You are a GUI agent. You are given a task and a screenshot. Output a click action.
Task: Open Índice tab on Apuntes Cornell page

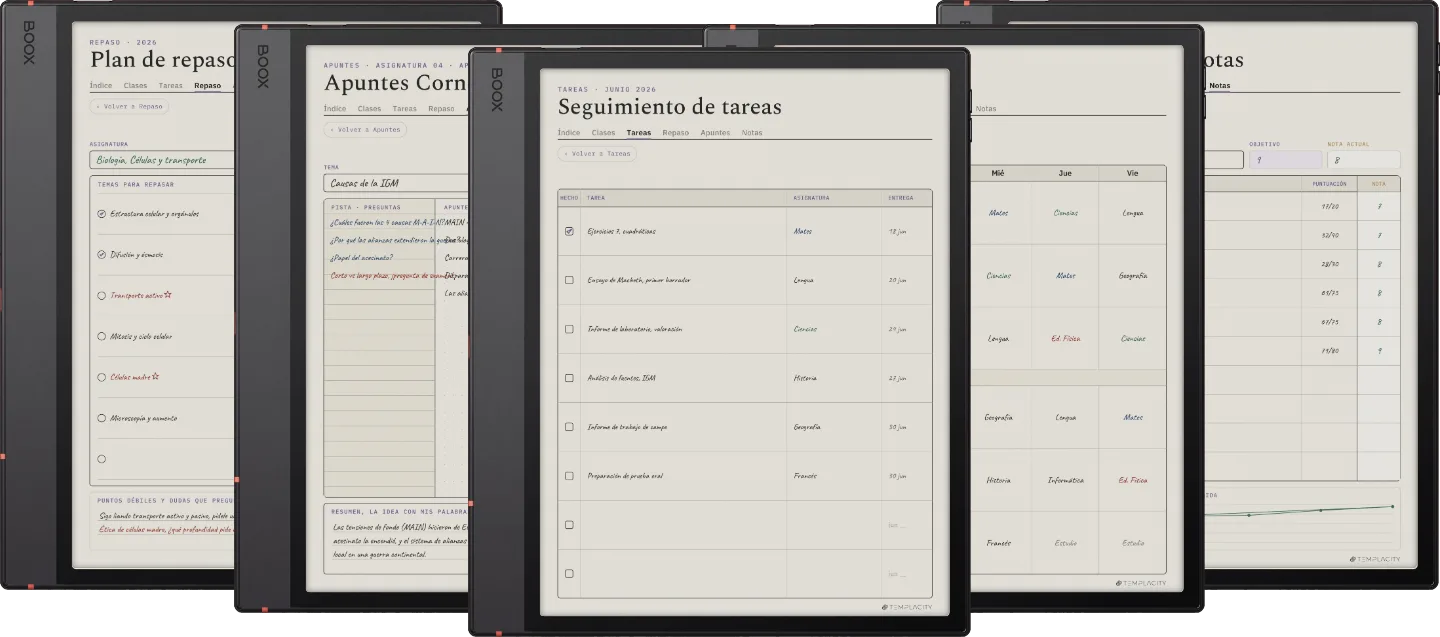click(335, 109)
